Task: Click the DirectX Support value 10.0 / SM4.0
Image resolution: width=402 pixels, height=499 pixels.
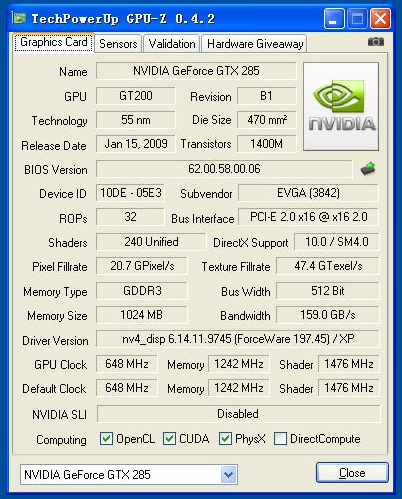Action: coord(337,242)
